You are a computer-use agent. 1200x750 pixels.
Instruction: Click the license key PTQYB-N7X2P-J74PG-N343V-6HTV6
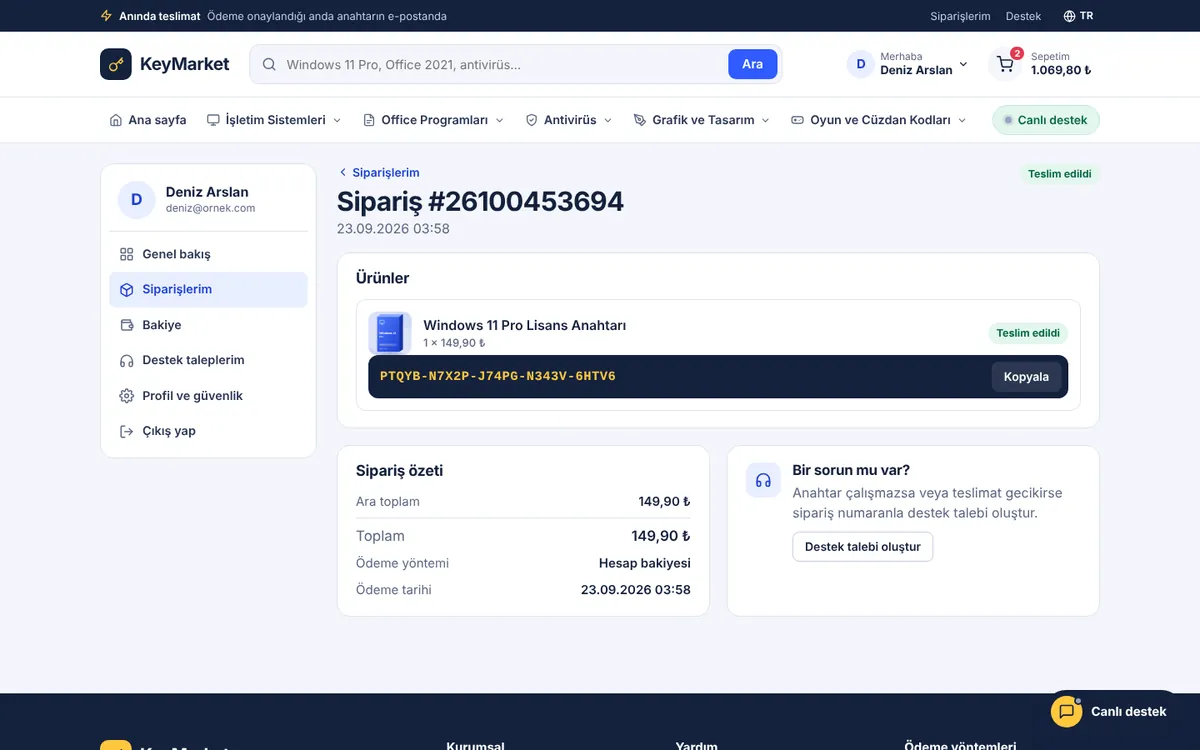498,377
